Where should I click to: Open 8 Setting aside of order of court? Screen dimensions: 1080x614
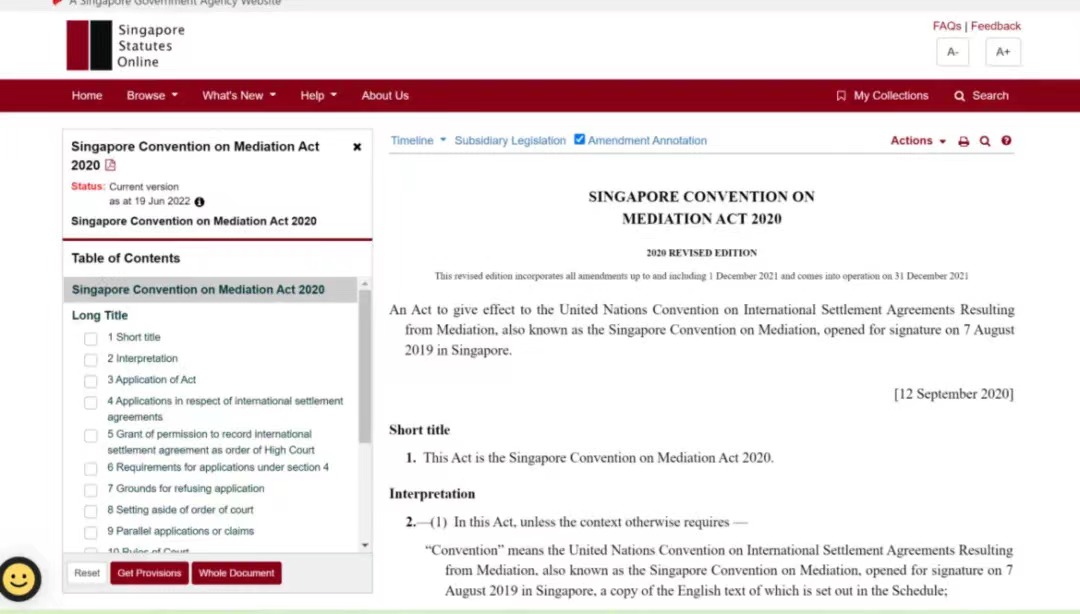click(180, 510)
